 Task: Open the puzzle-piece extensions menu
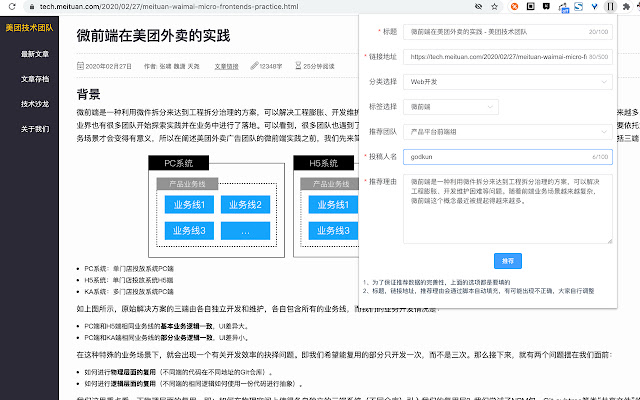pos(627,7)
